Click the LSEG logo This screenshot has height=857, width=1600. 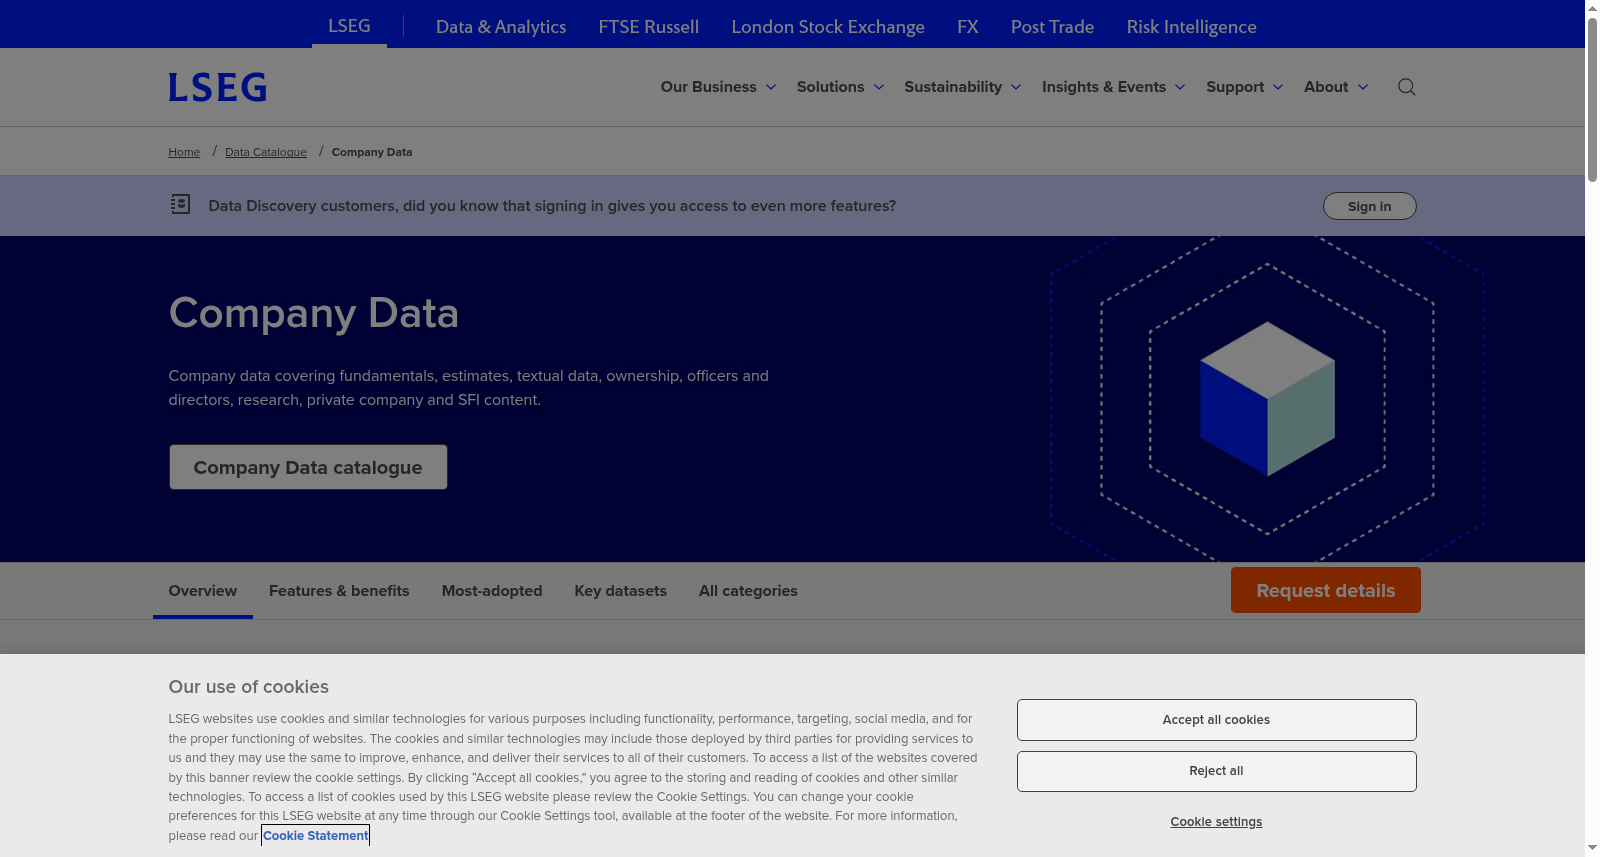[218, 87]
